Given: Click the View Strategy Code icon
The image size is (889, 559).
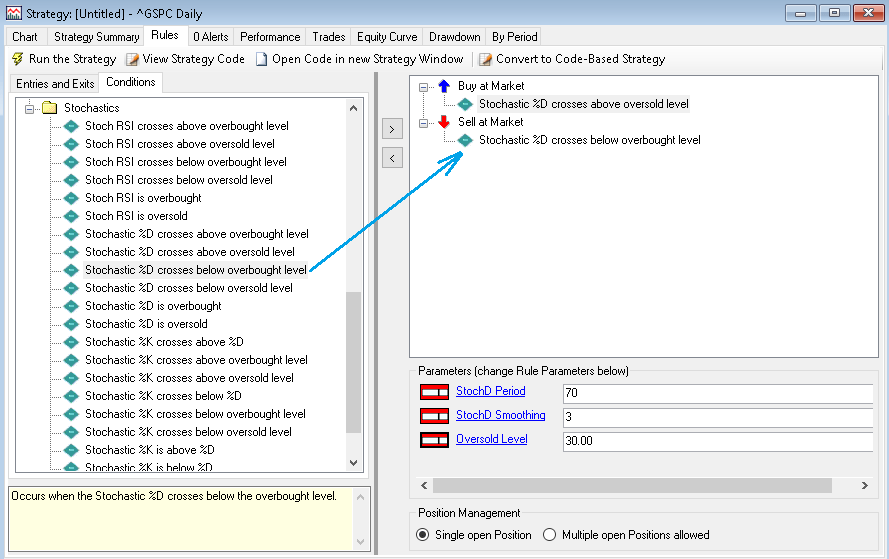Looking at the screenshot, I should click(x=132, y=59).
